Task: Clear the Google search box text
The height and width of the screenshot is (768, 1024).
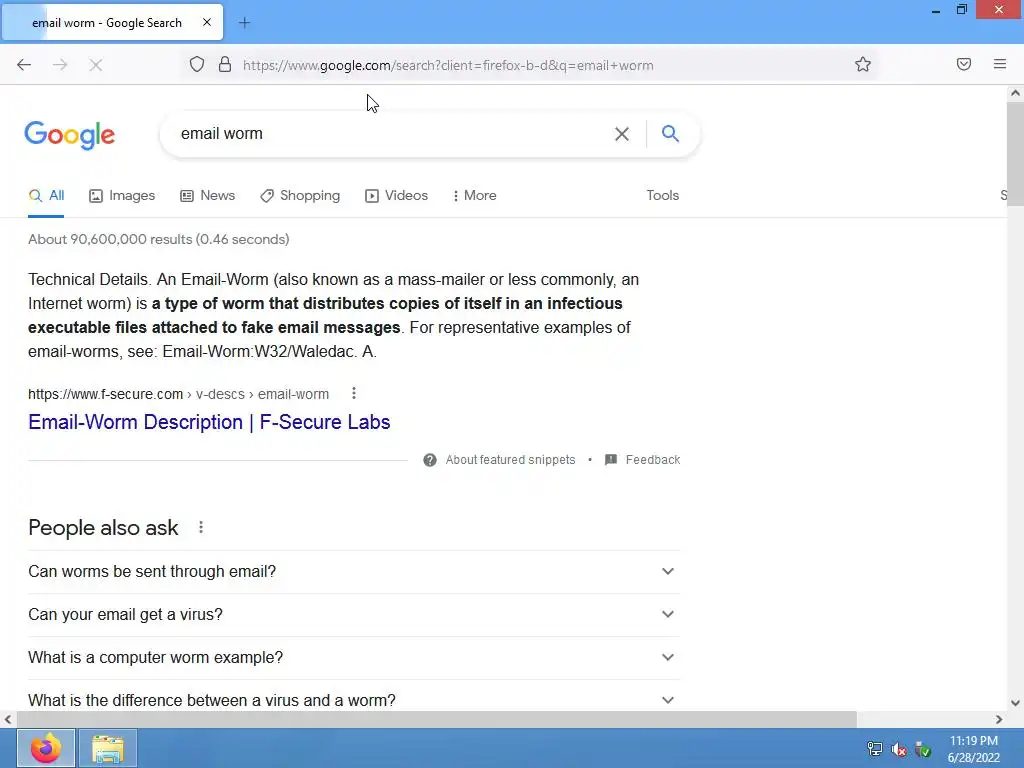Action: pos(622,134)
